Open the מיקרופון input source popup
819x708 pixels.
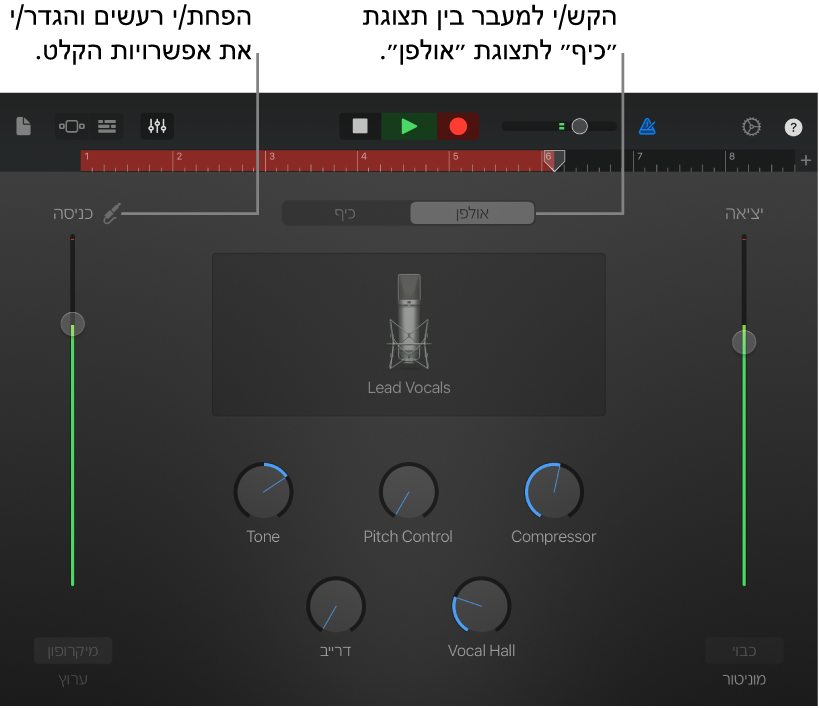tap(73, 650)
